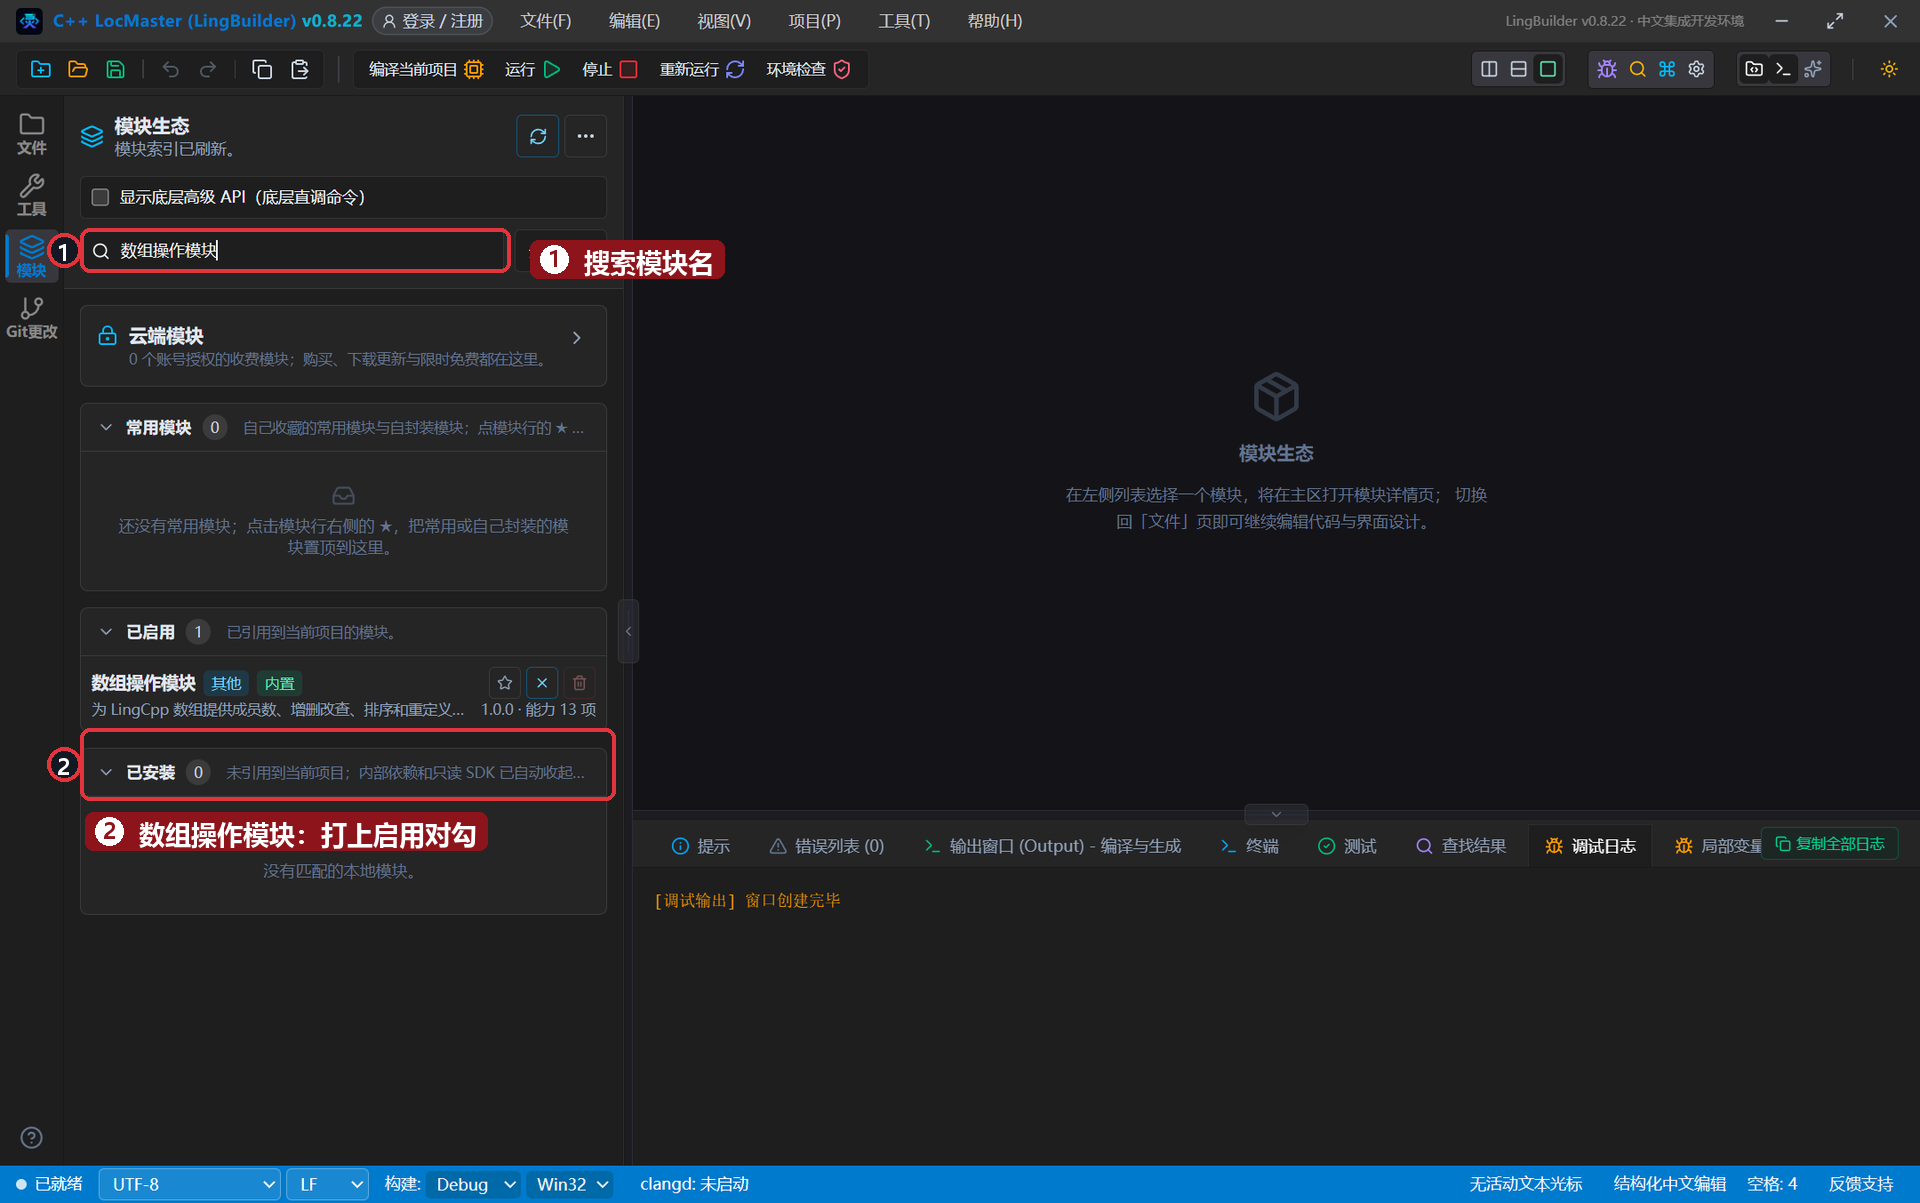Click the 登录 / 注册 button
This screenshot has height=1203, width=1920.
[433, 21]
